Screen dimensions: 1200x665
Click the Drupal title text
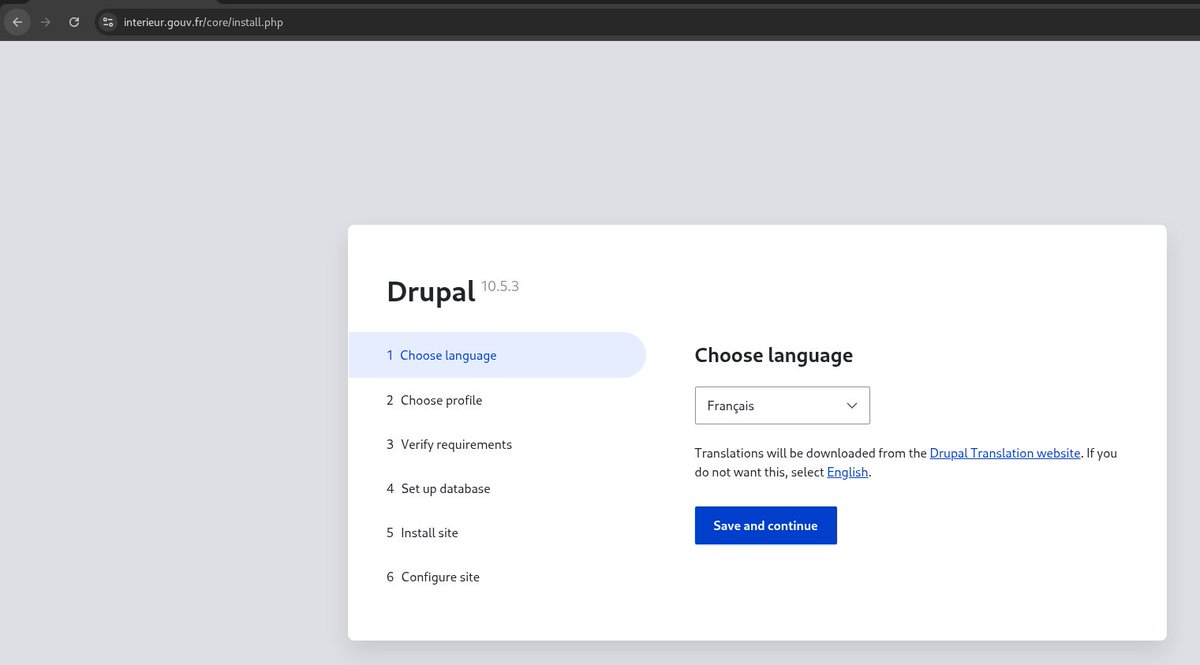[x=431, y=292]
